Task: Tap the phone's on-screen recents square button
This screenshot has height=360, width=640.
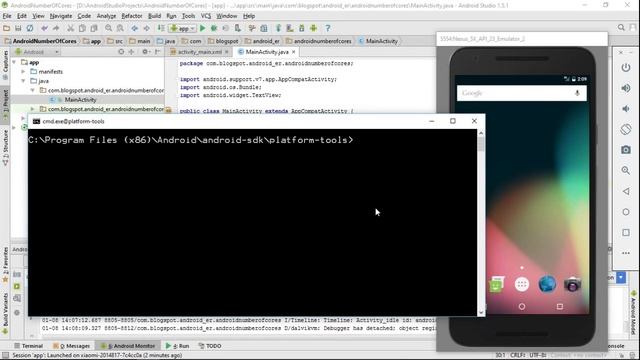Action: click(560, 307)
